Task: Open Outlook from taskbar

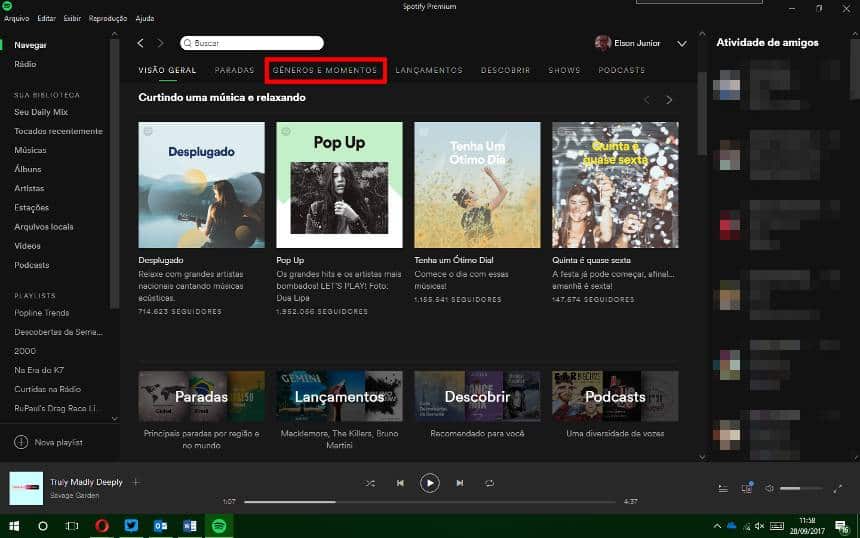Action: [160, 526]
